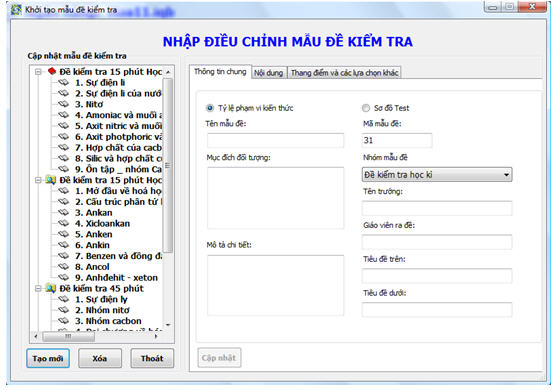Click red icon of first Đề kiểm tra 15 phút
The image size is (558, 390).
[52, 71]
